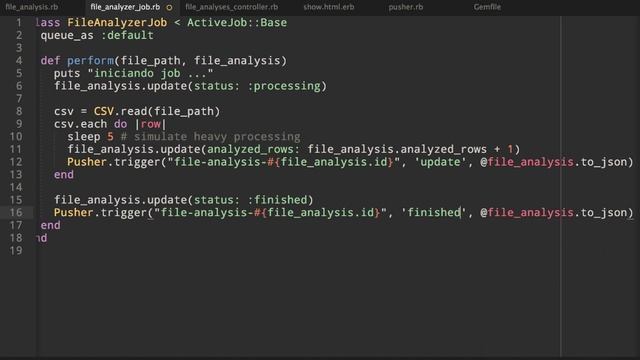640x360 pixels.
Task: Click 'def' keyword on line 4
Action: pos(50,60)
